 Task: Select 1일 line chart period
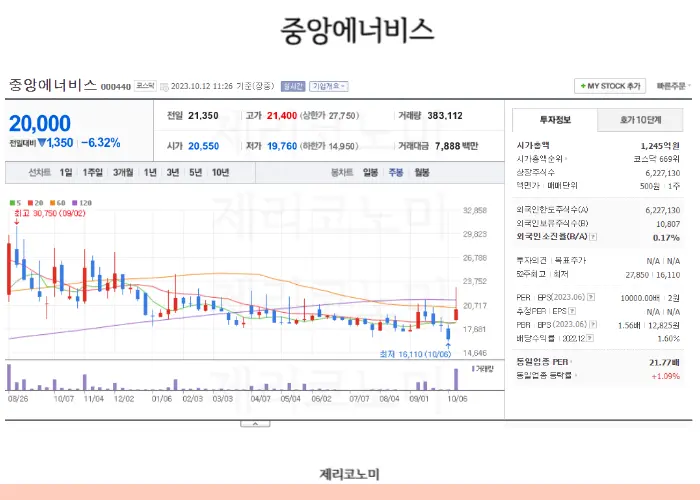coord(66,172)
